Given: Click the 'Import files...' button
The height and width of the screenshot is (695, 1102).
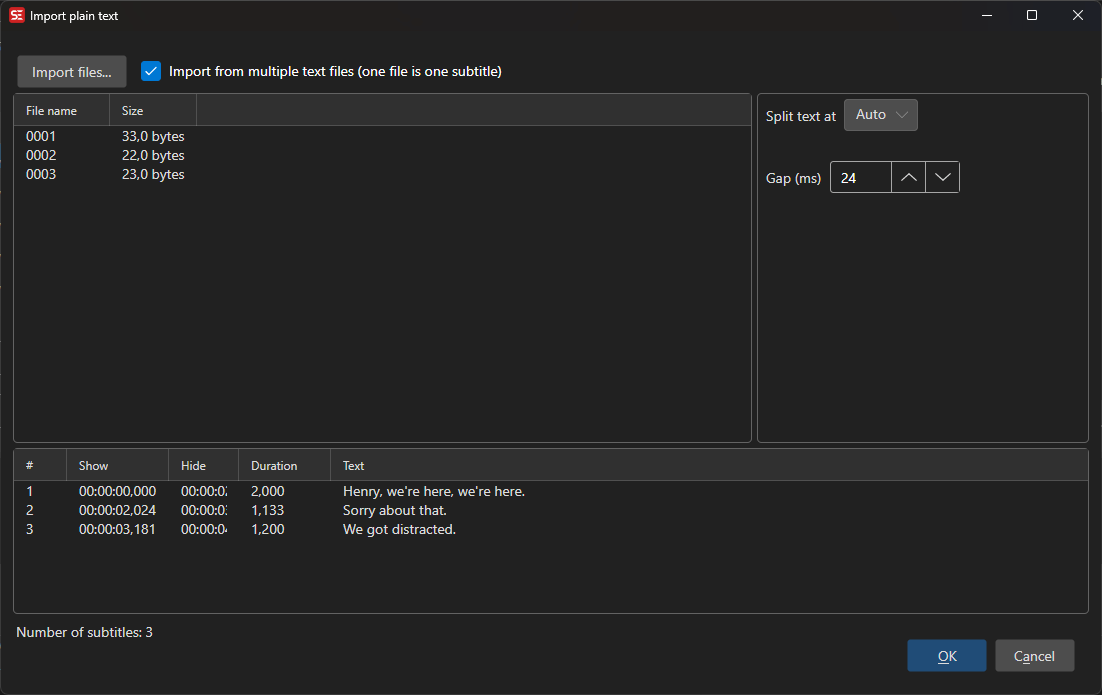Looking at the screenshot, I should 71,71.
